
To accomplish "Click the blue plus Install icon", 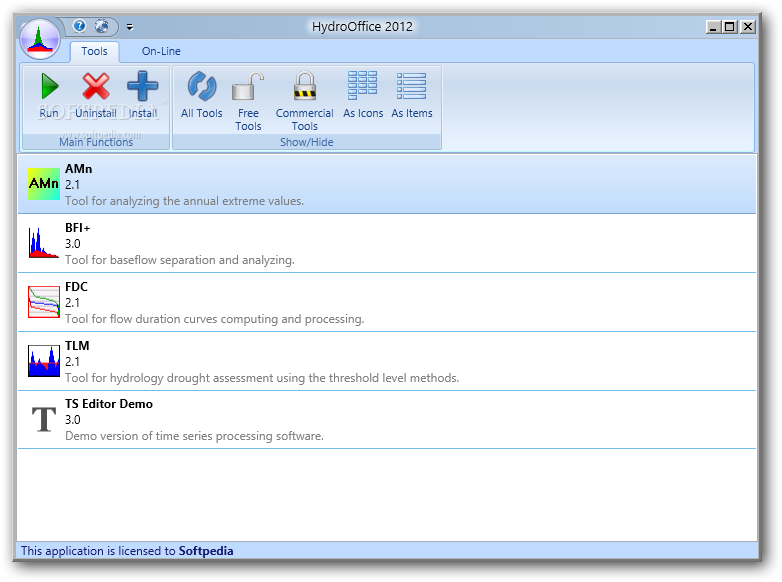I will point(143,86).
